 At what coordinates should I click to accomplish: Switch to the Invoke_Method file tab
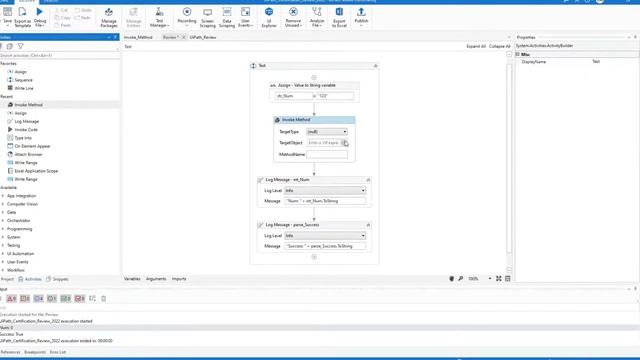tap(138, 37)
